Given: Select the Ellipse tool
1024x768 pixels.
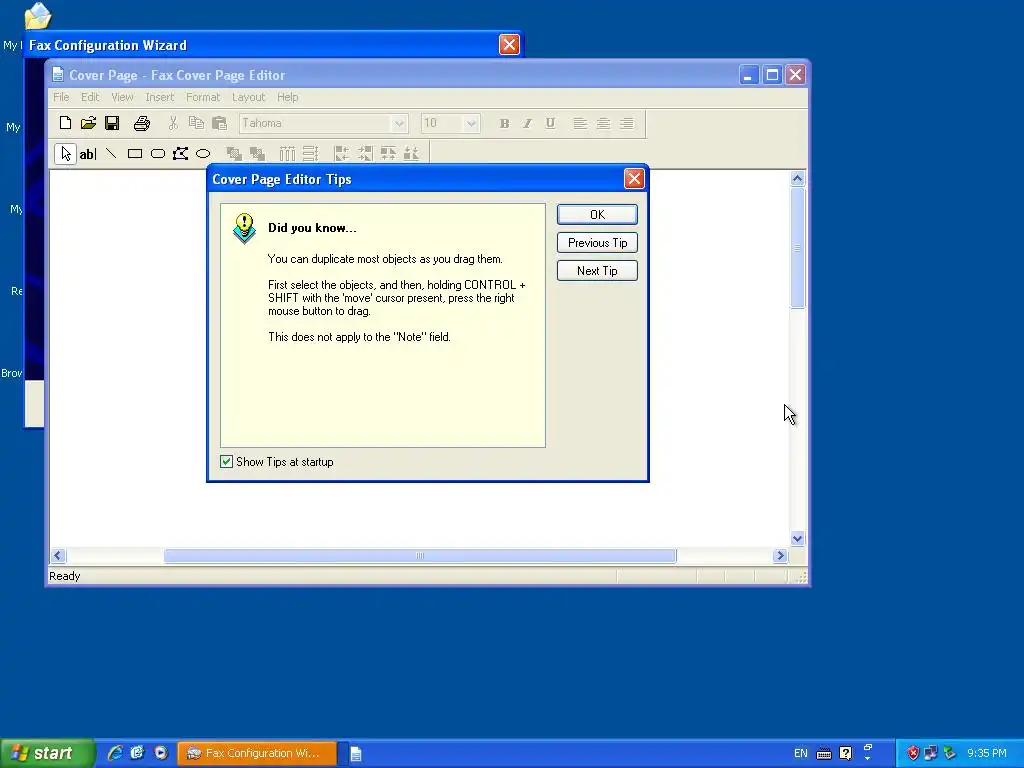Looking at the screenshot, I should pyautogui.click(x=203, y=154).
